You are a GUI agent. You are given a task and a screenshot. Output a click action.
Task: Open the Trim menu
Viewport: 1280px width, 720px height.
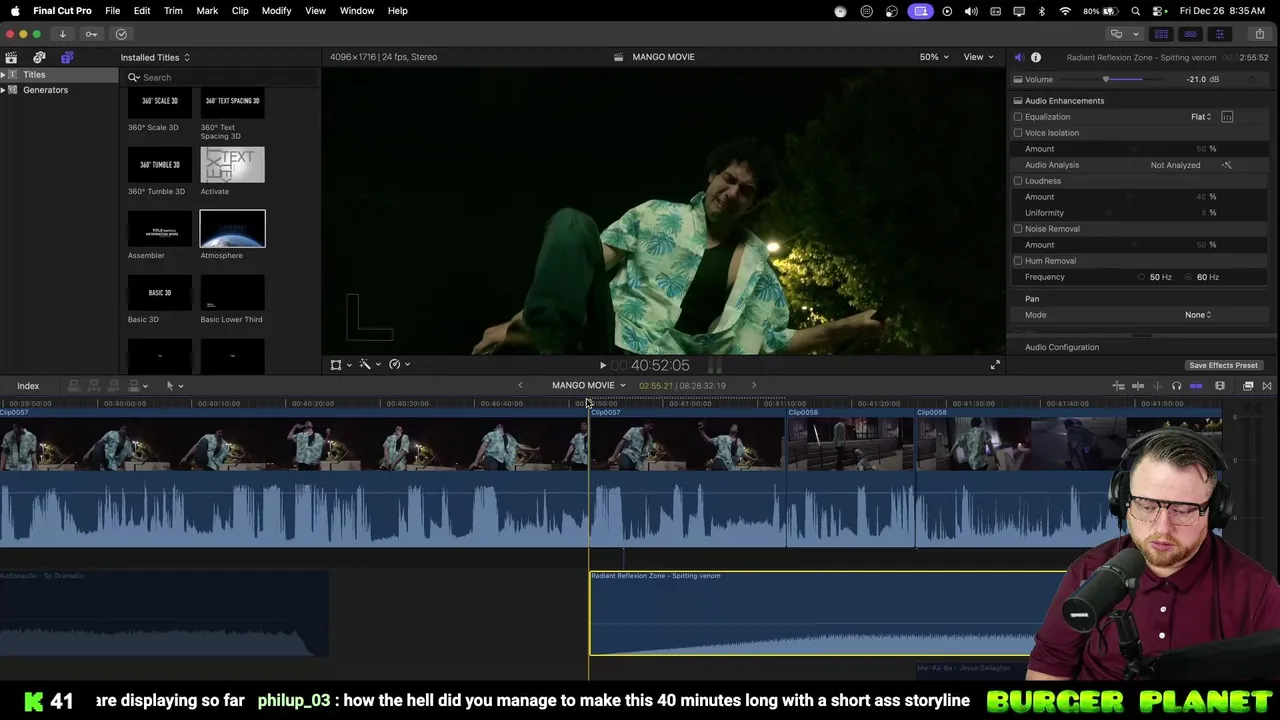point(173,11)
